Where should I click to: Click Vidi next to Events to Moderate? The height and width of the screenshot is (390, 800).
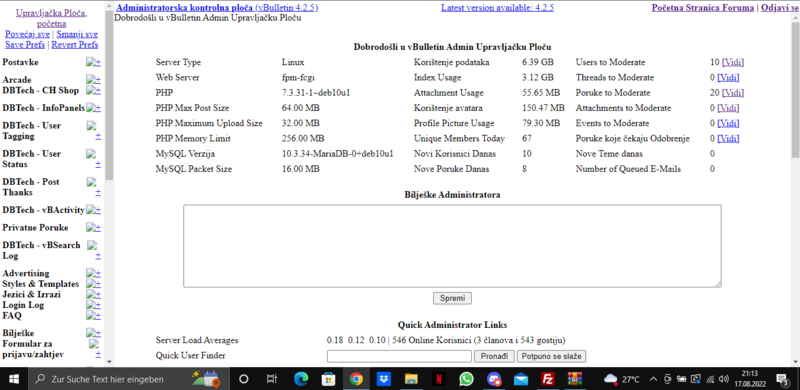[x=728, y=124]
